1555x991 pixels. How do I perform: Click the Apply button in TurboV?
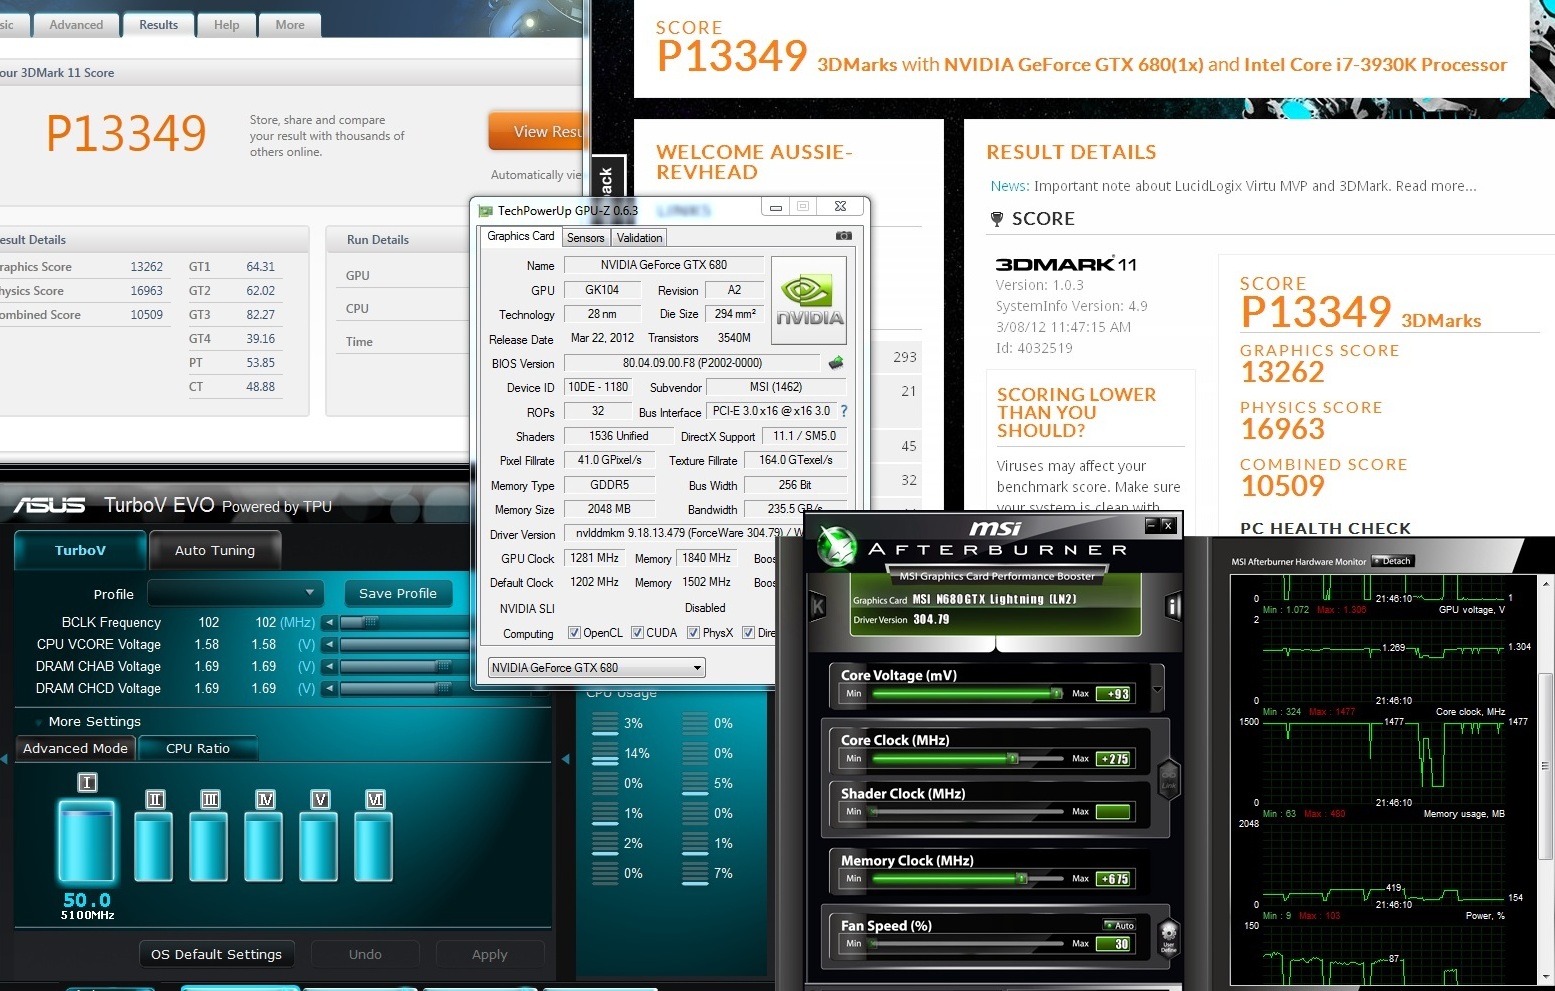coord(490,954)
